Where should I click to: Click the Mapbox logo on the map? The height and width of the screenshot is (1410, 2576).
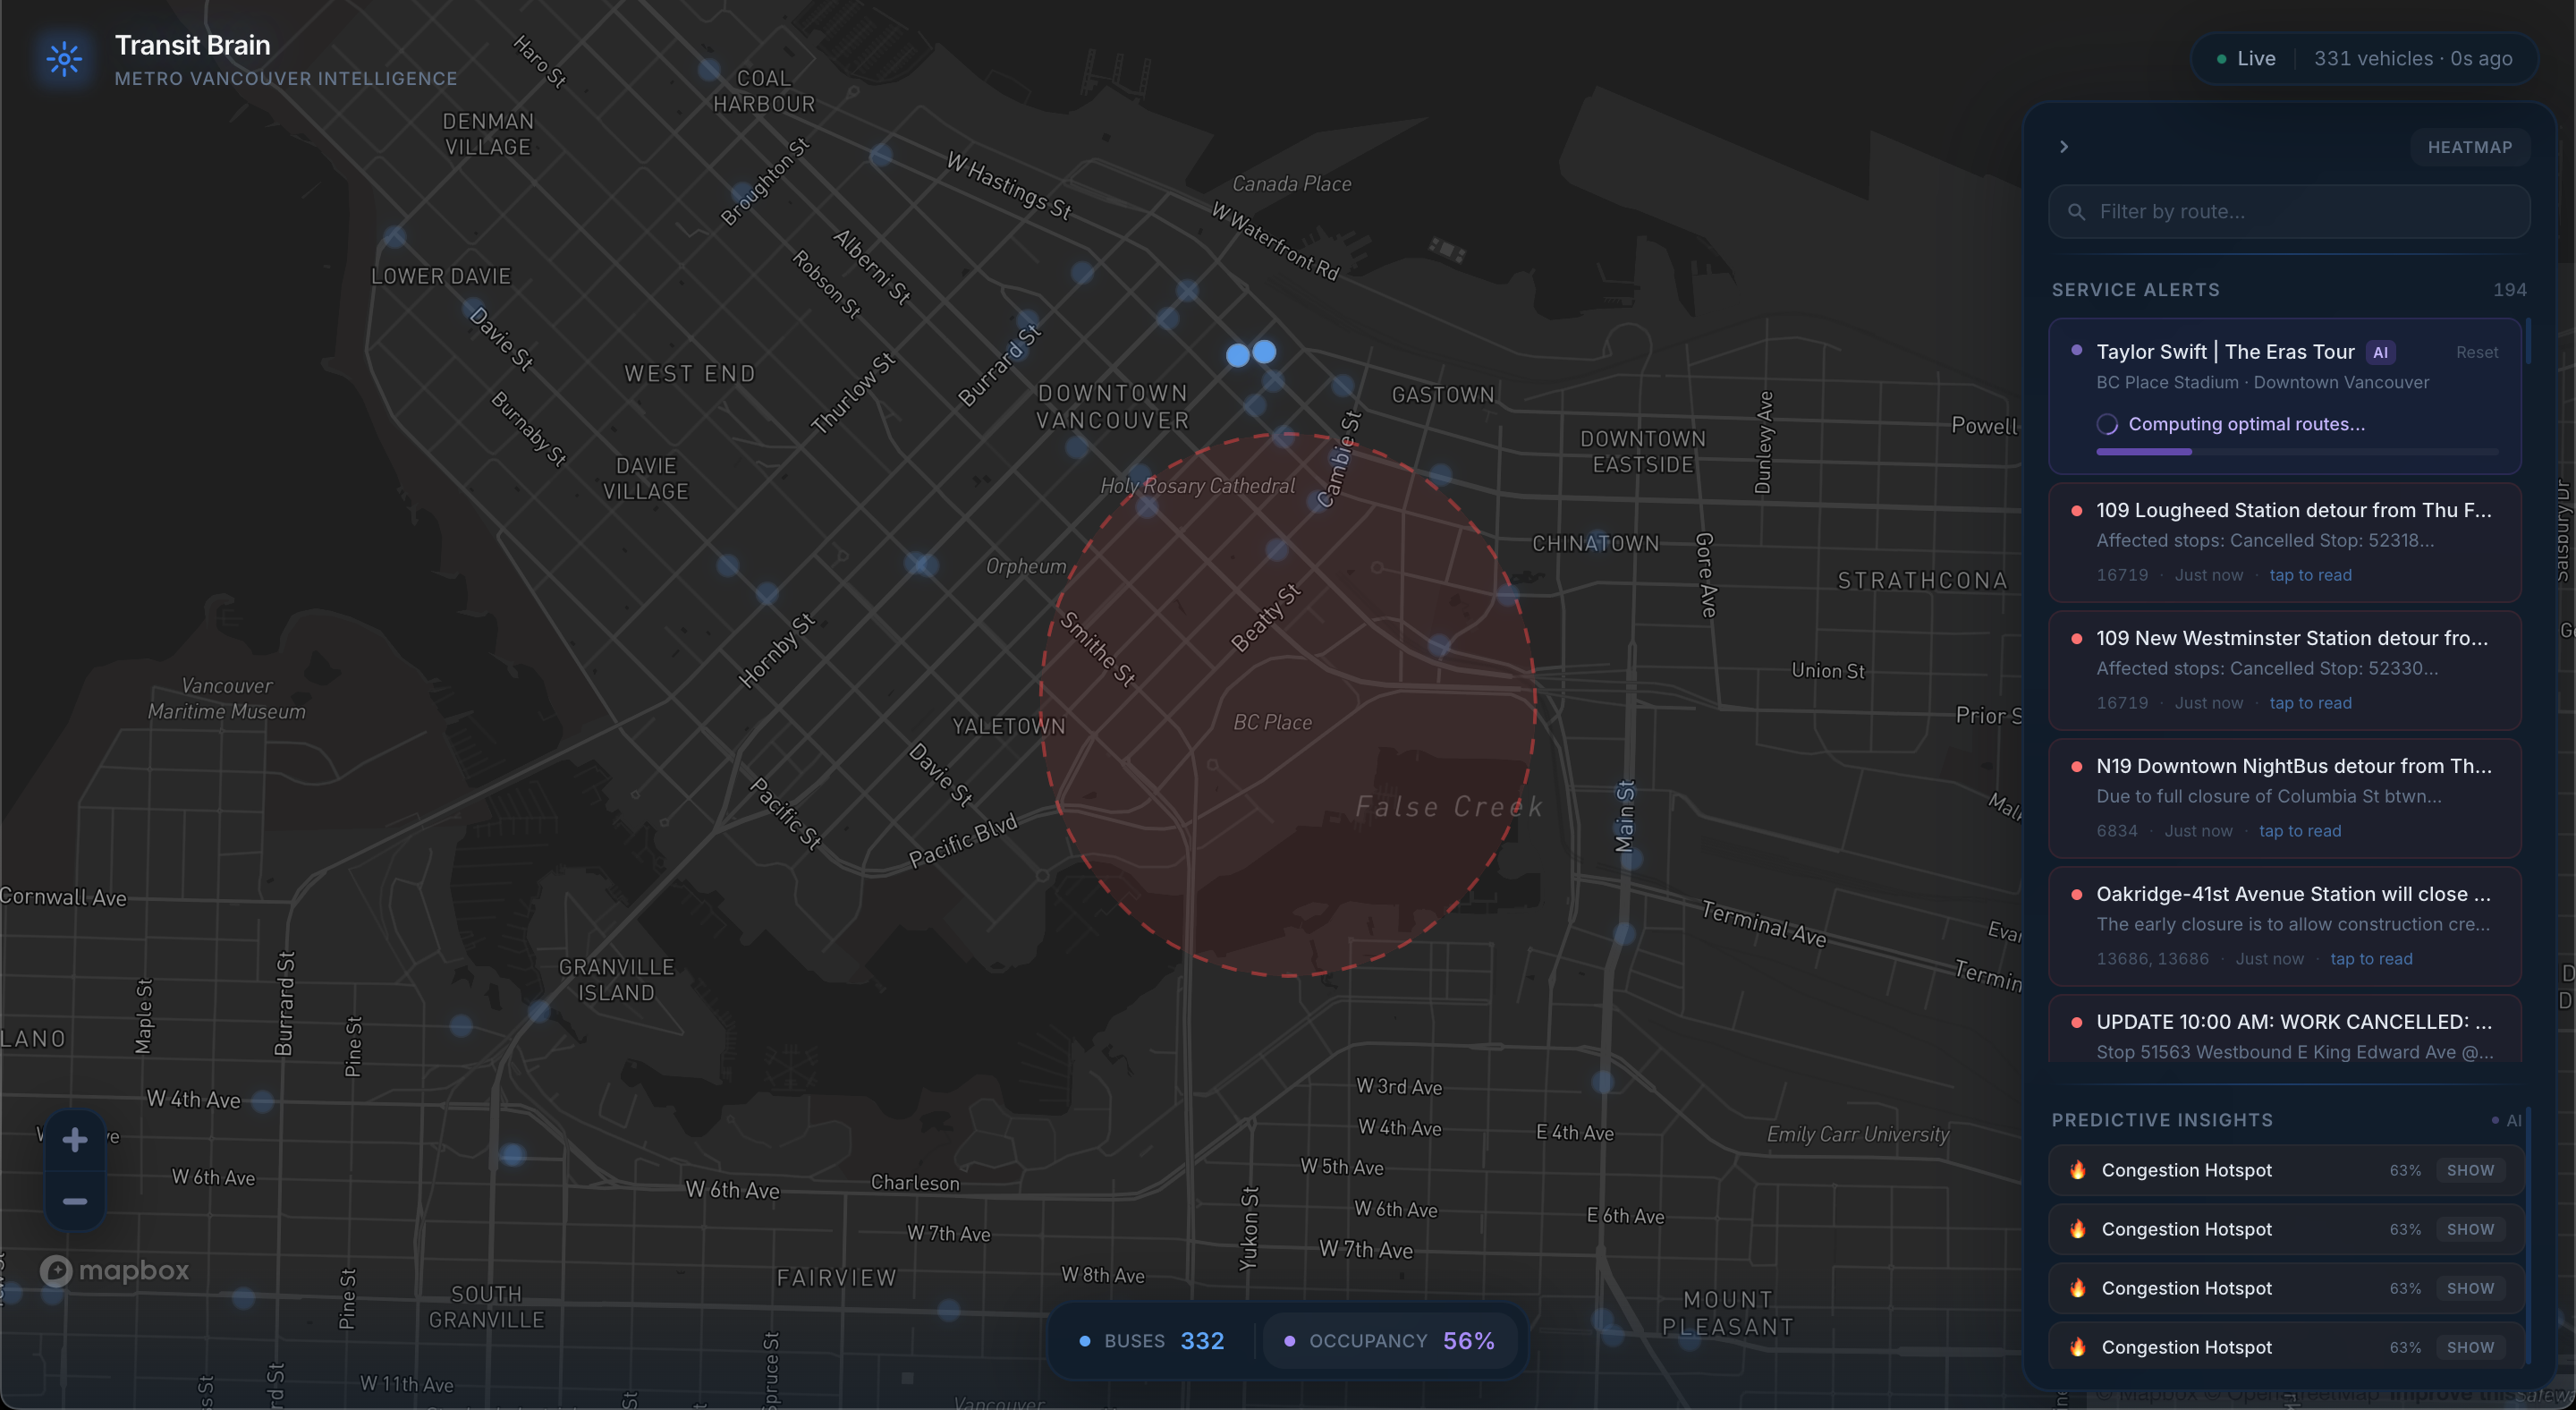point(114,1270)
